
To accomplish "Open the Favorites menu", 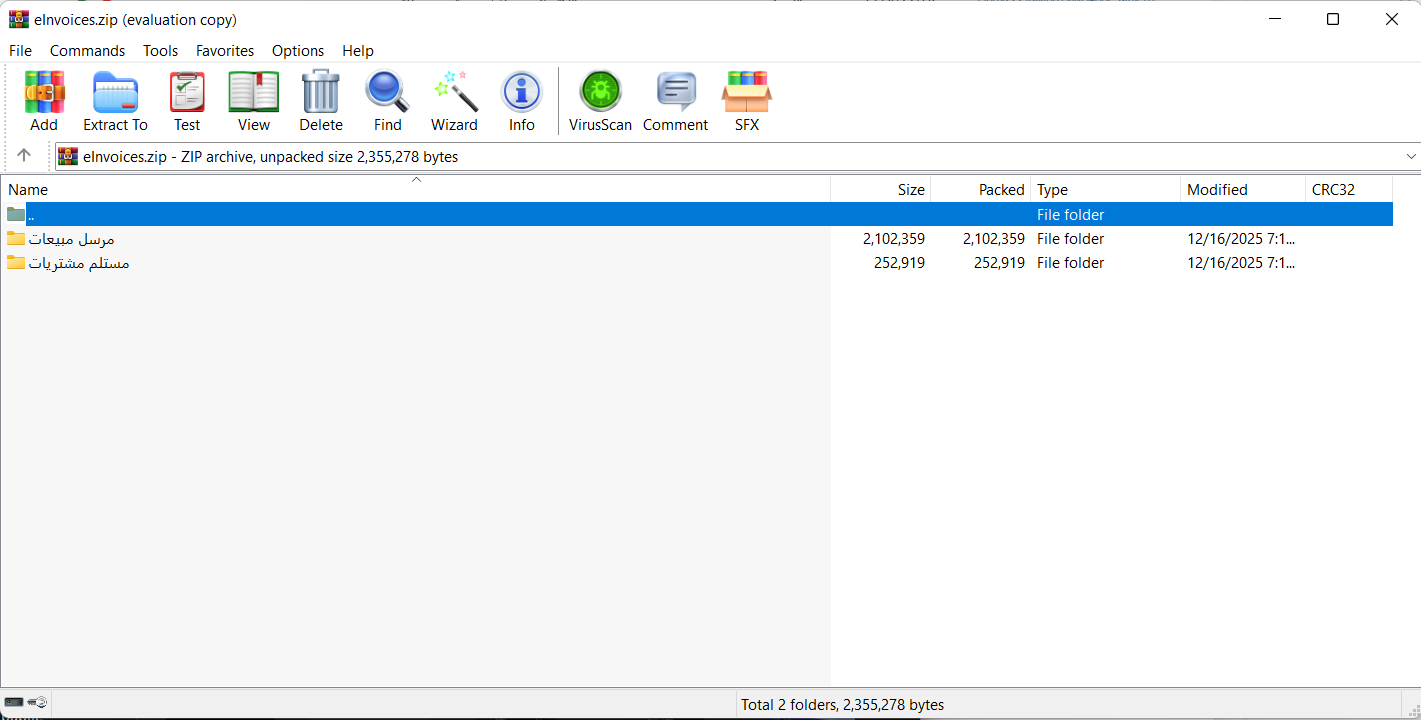I will pos(225,51).
